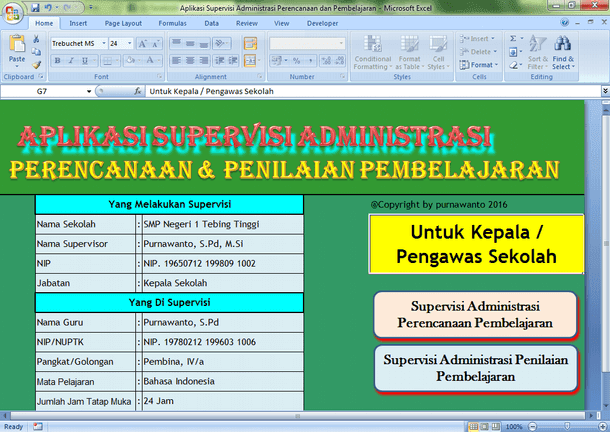The width and height of the screenshot is (610, 432).
Task: Apply Font Color letter A
Action: pyautogui.click(x=150, y=60)
